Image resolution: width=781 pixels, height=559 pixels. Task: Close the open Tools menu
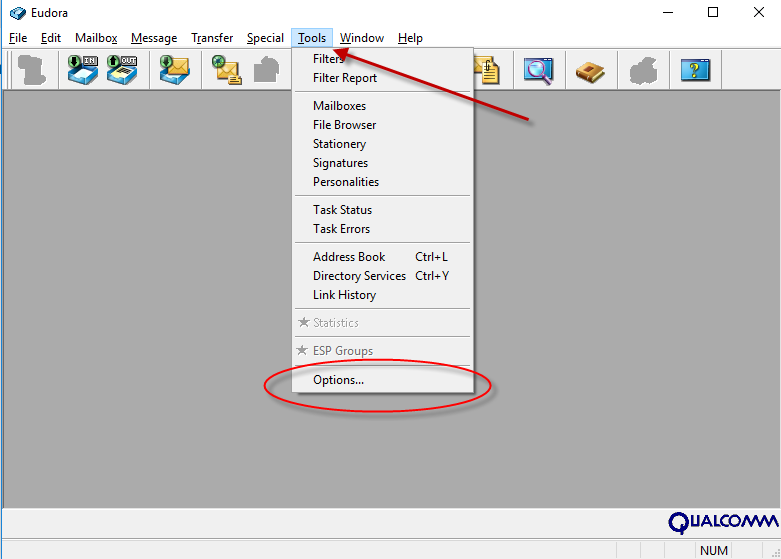312,38
